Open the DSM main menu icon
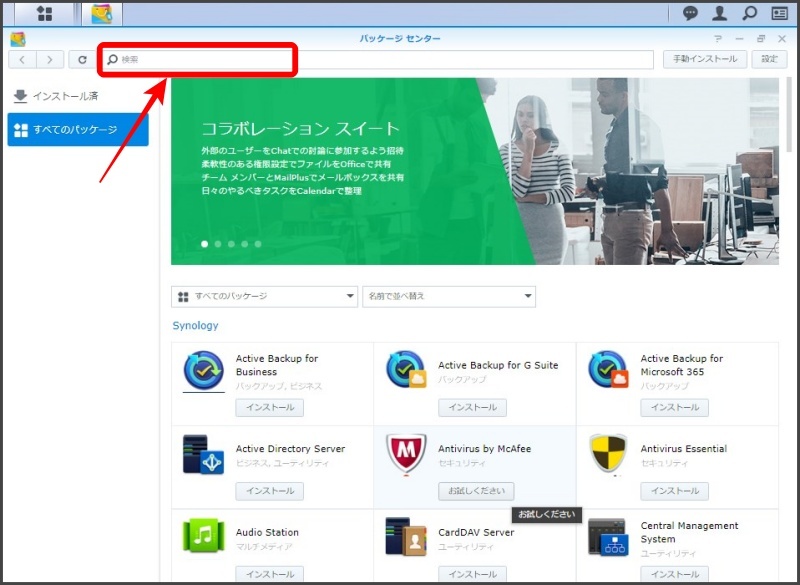The height and width of the screenshot is (585, 800). (x=44, y=14)
